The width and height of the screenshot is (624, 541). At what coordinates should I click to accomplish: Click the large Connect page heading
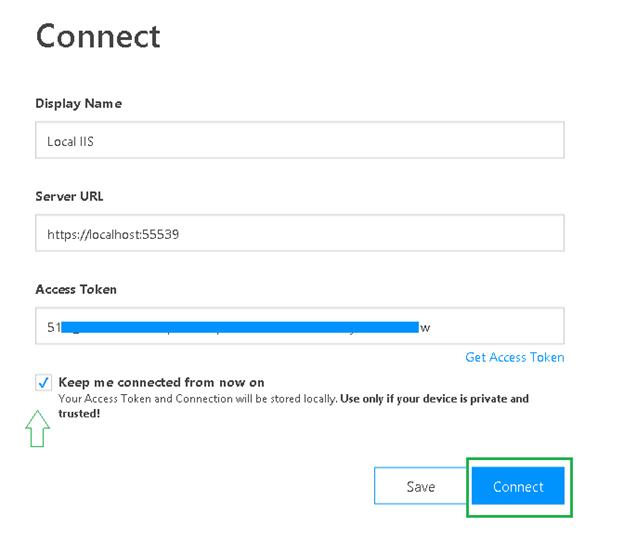[98, 37]
